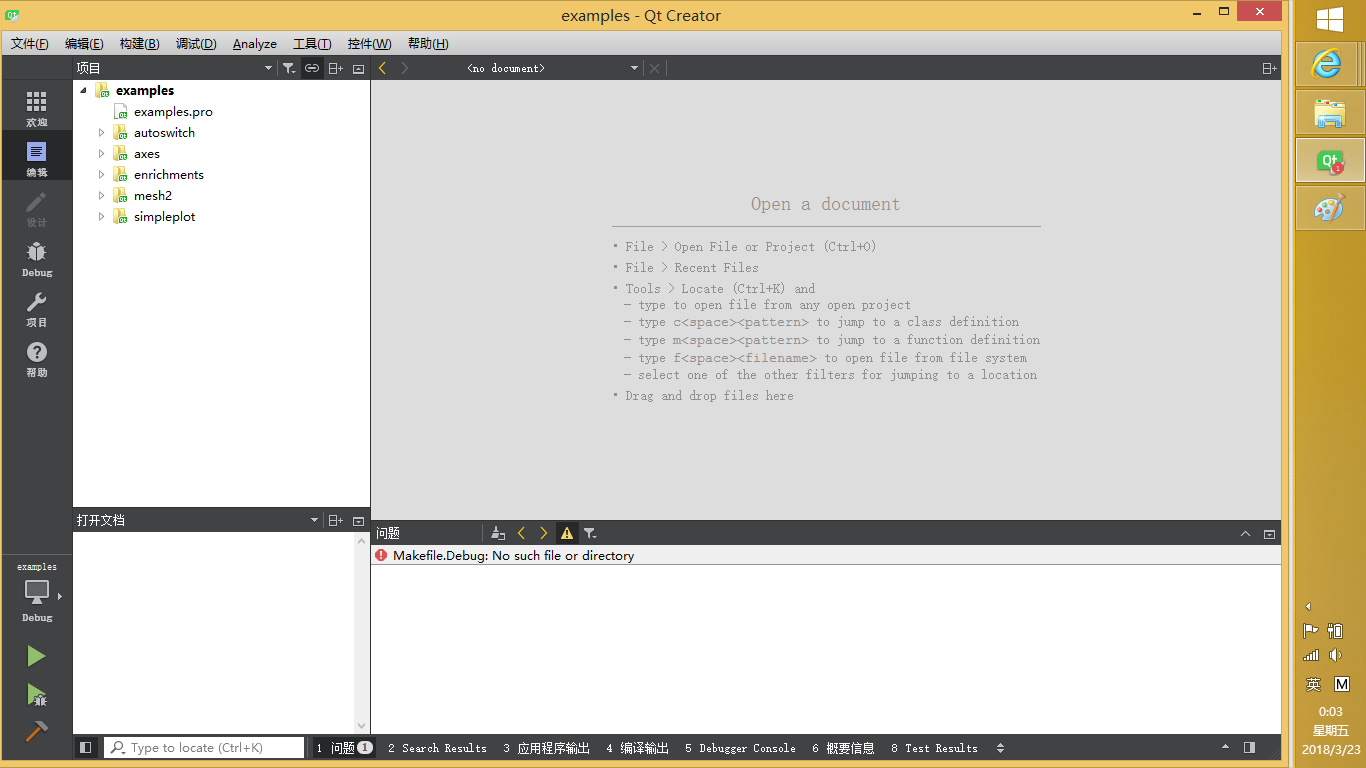This screenshot has height=768, width=1366.
Task: Open the 编辑(E) menu
Action: (84, 44)
